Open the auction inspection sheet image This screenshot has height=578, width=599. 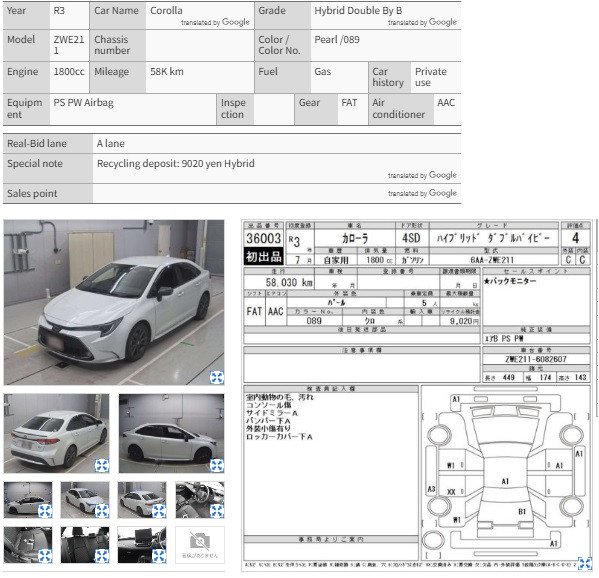pyautogui.click(x=417, y=395)
